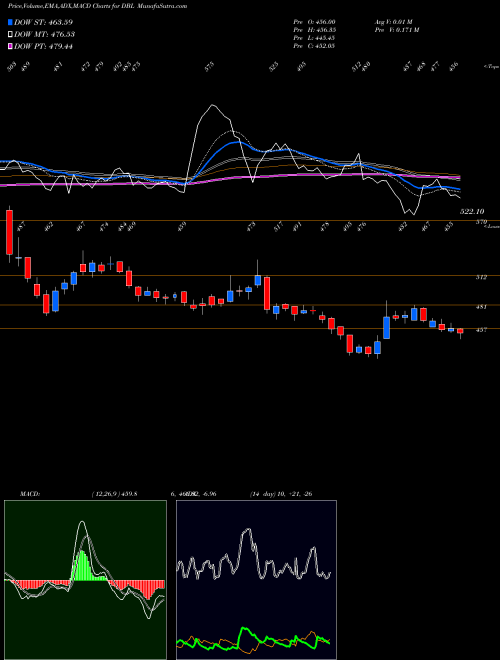500x660 pixels.
Task: Click the first tall red candlestick
Action: pyautogui.click(x=9, y=232)
